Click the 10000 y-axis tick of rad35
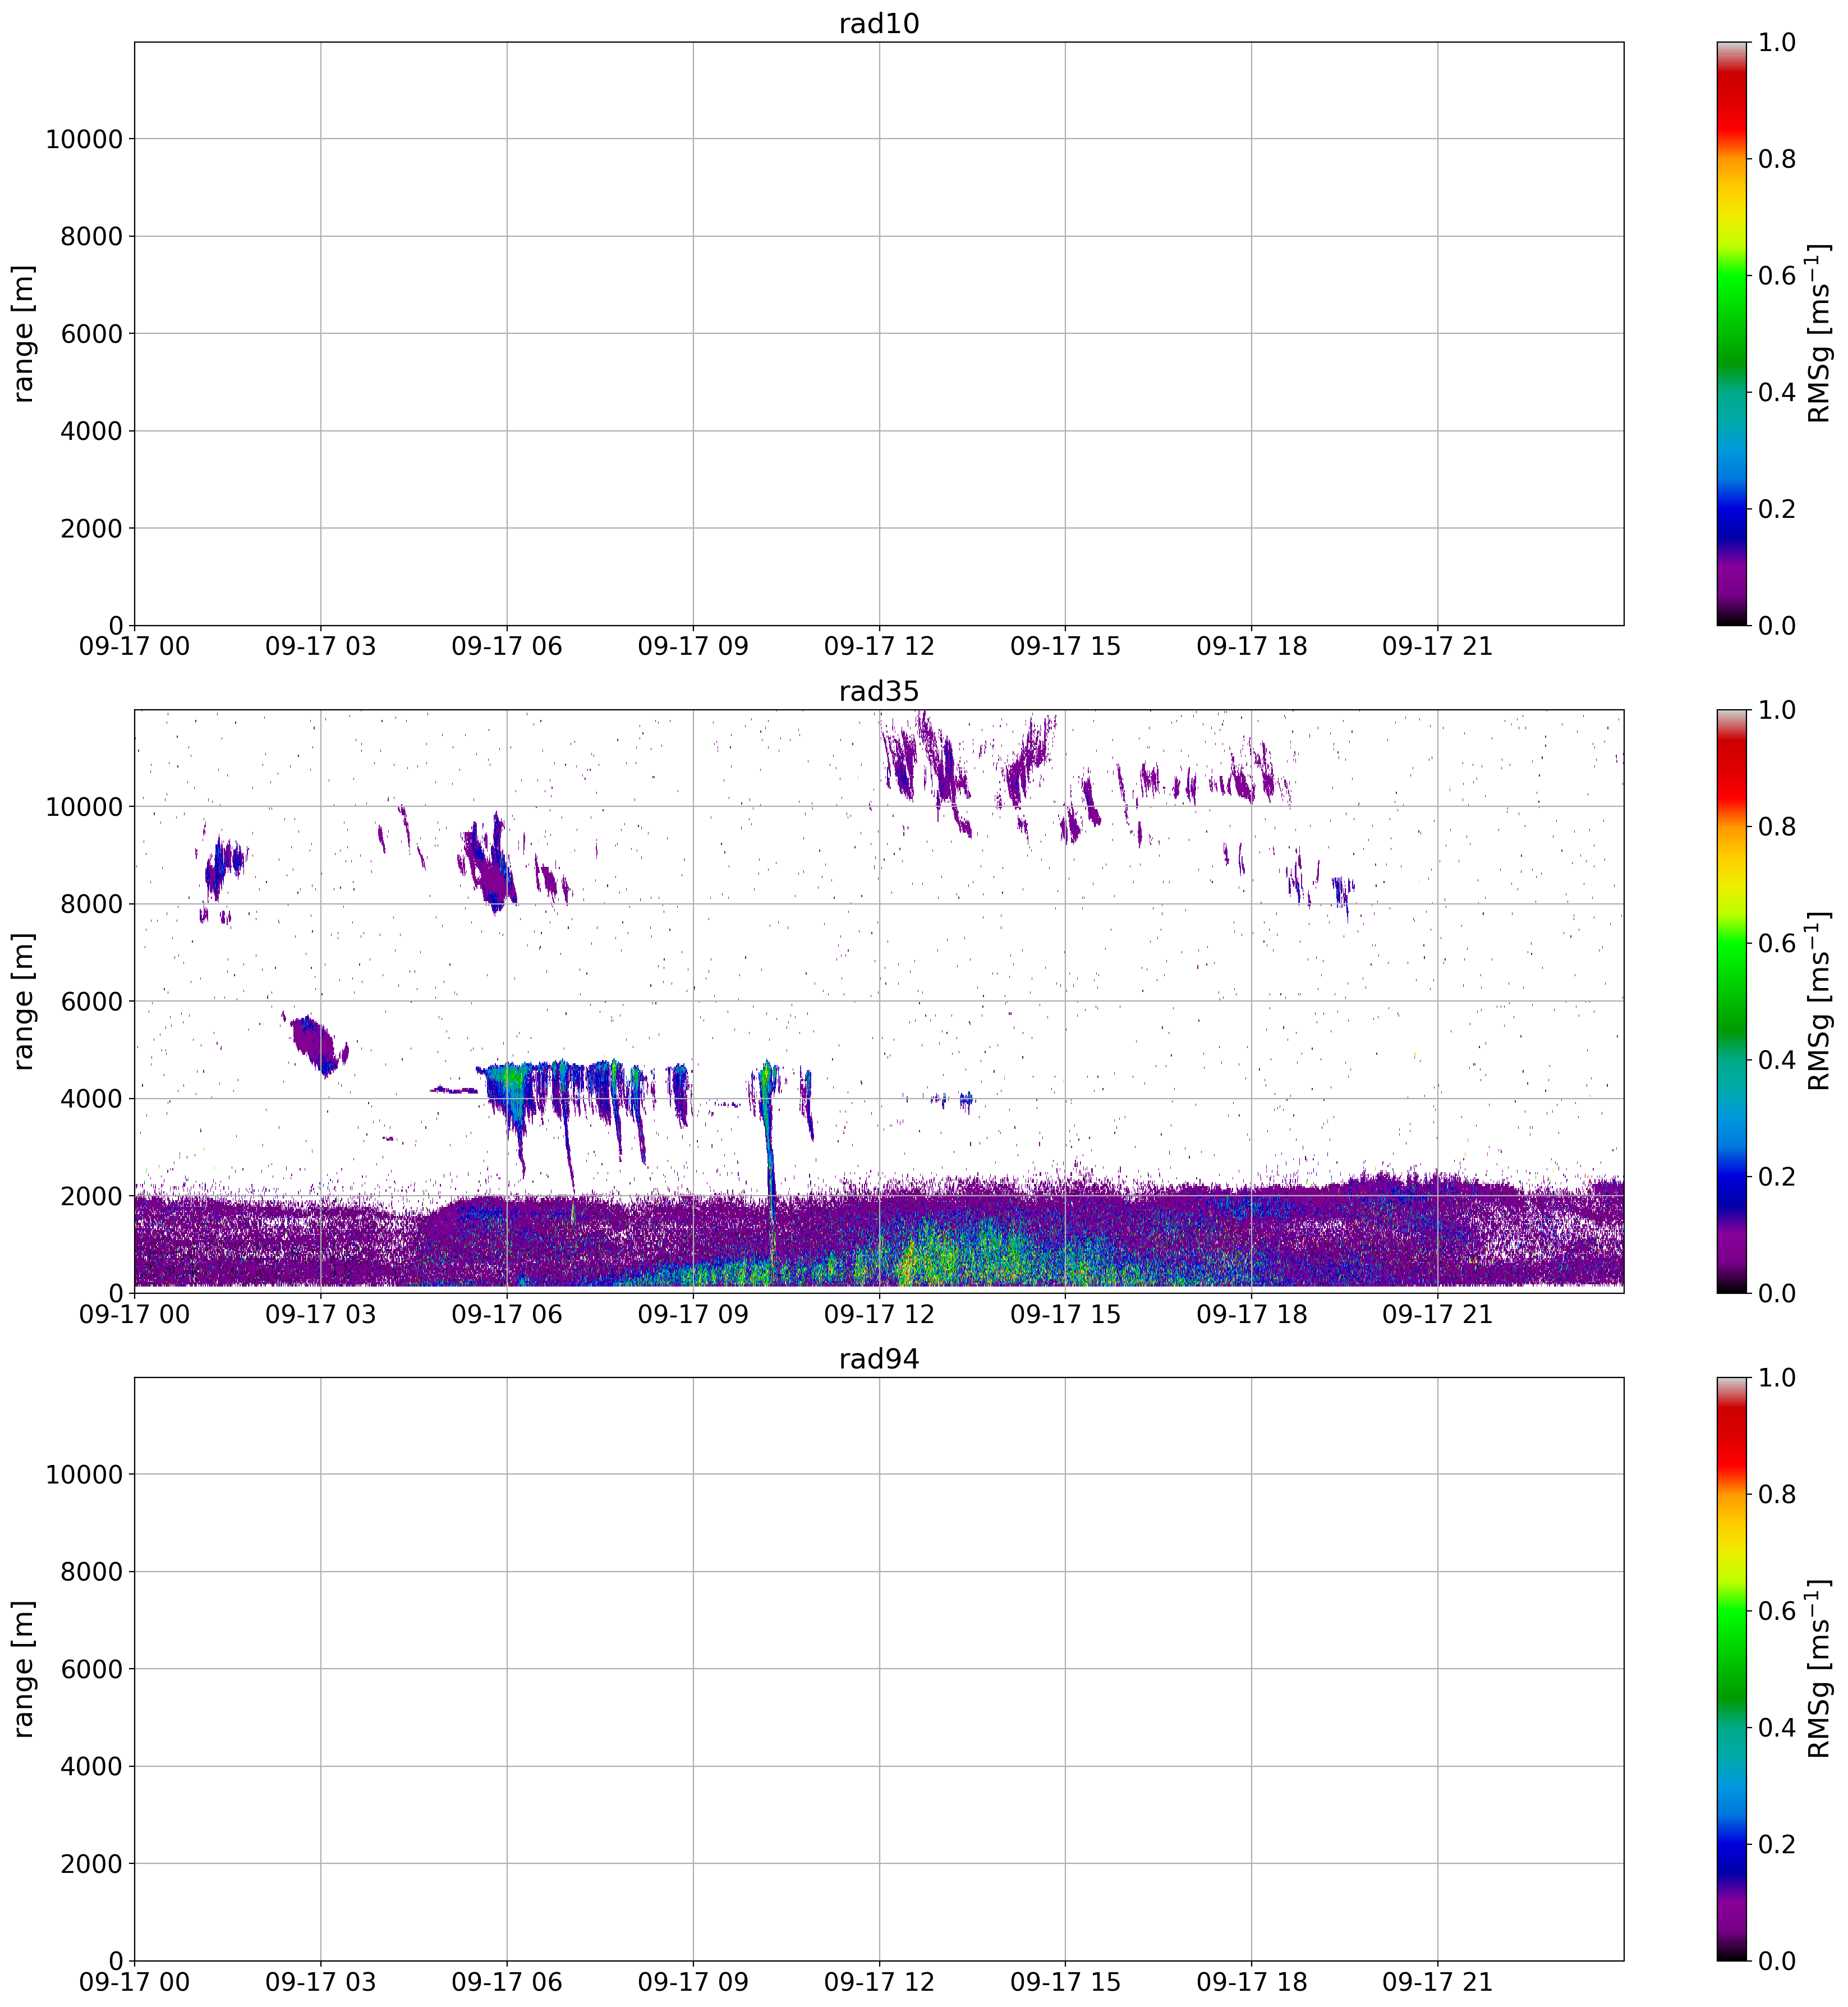The height and width of the screenshot is (2007, 1848). click(x=84, y=807)
